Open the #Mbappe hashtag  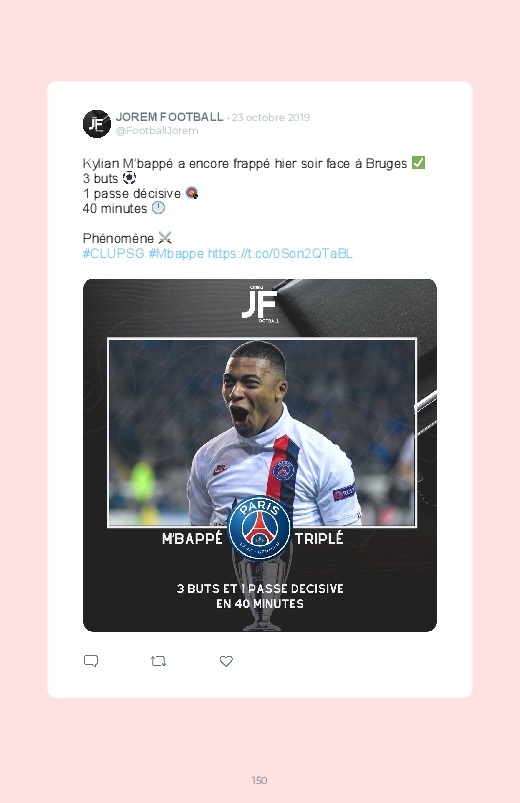(x=176, y=253)
